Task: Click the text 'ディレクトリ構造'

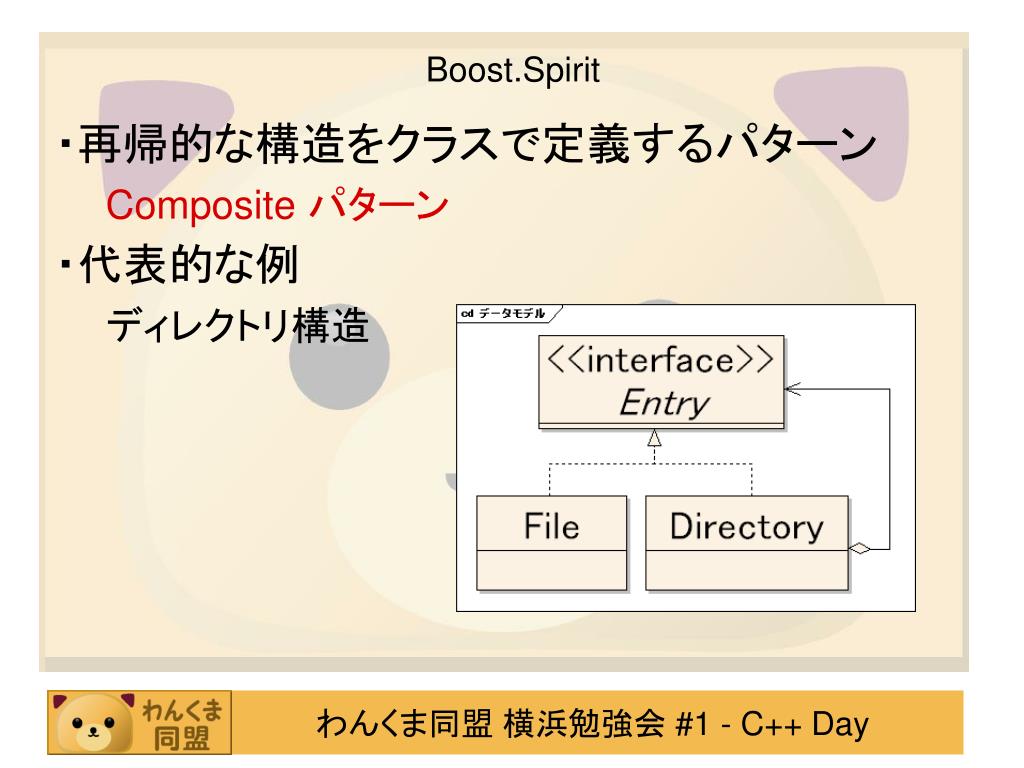Action: click(238, 325)
